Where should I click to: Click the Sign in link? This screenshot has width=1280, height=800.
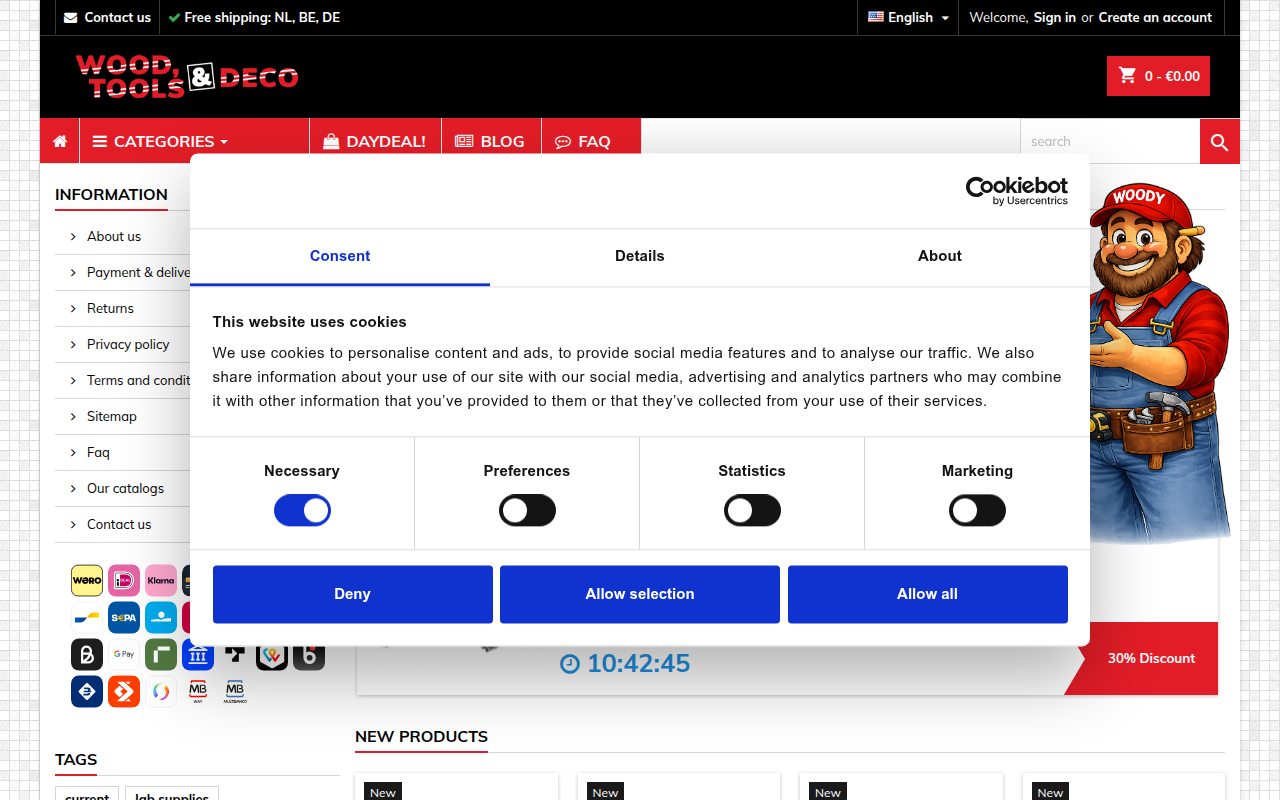pos(1055,17)
